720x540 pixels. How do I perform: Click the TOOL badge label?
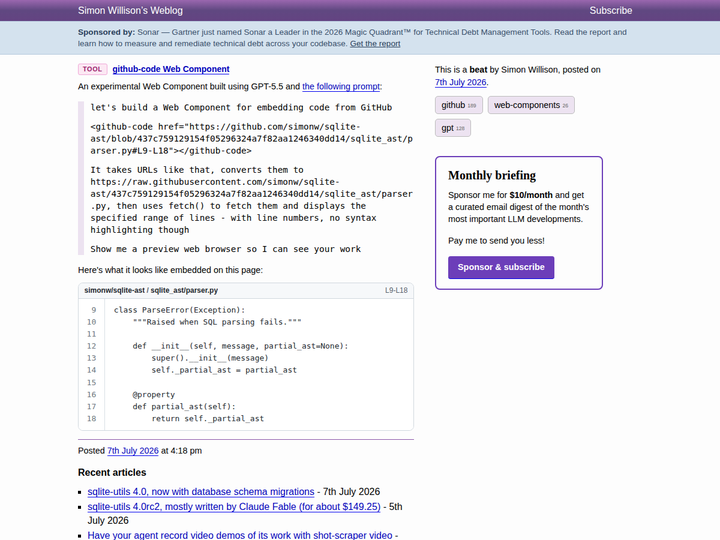coord(92,69)
